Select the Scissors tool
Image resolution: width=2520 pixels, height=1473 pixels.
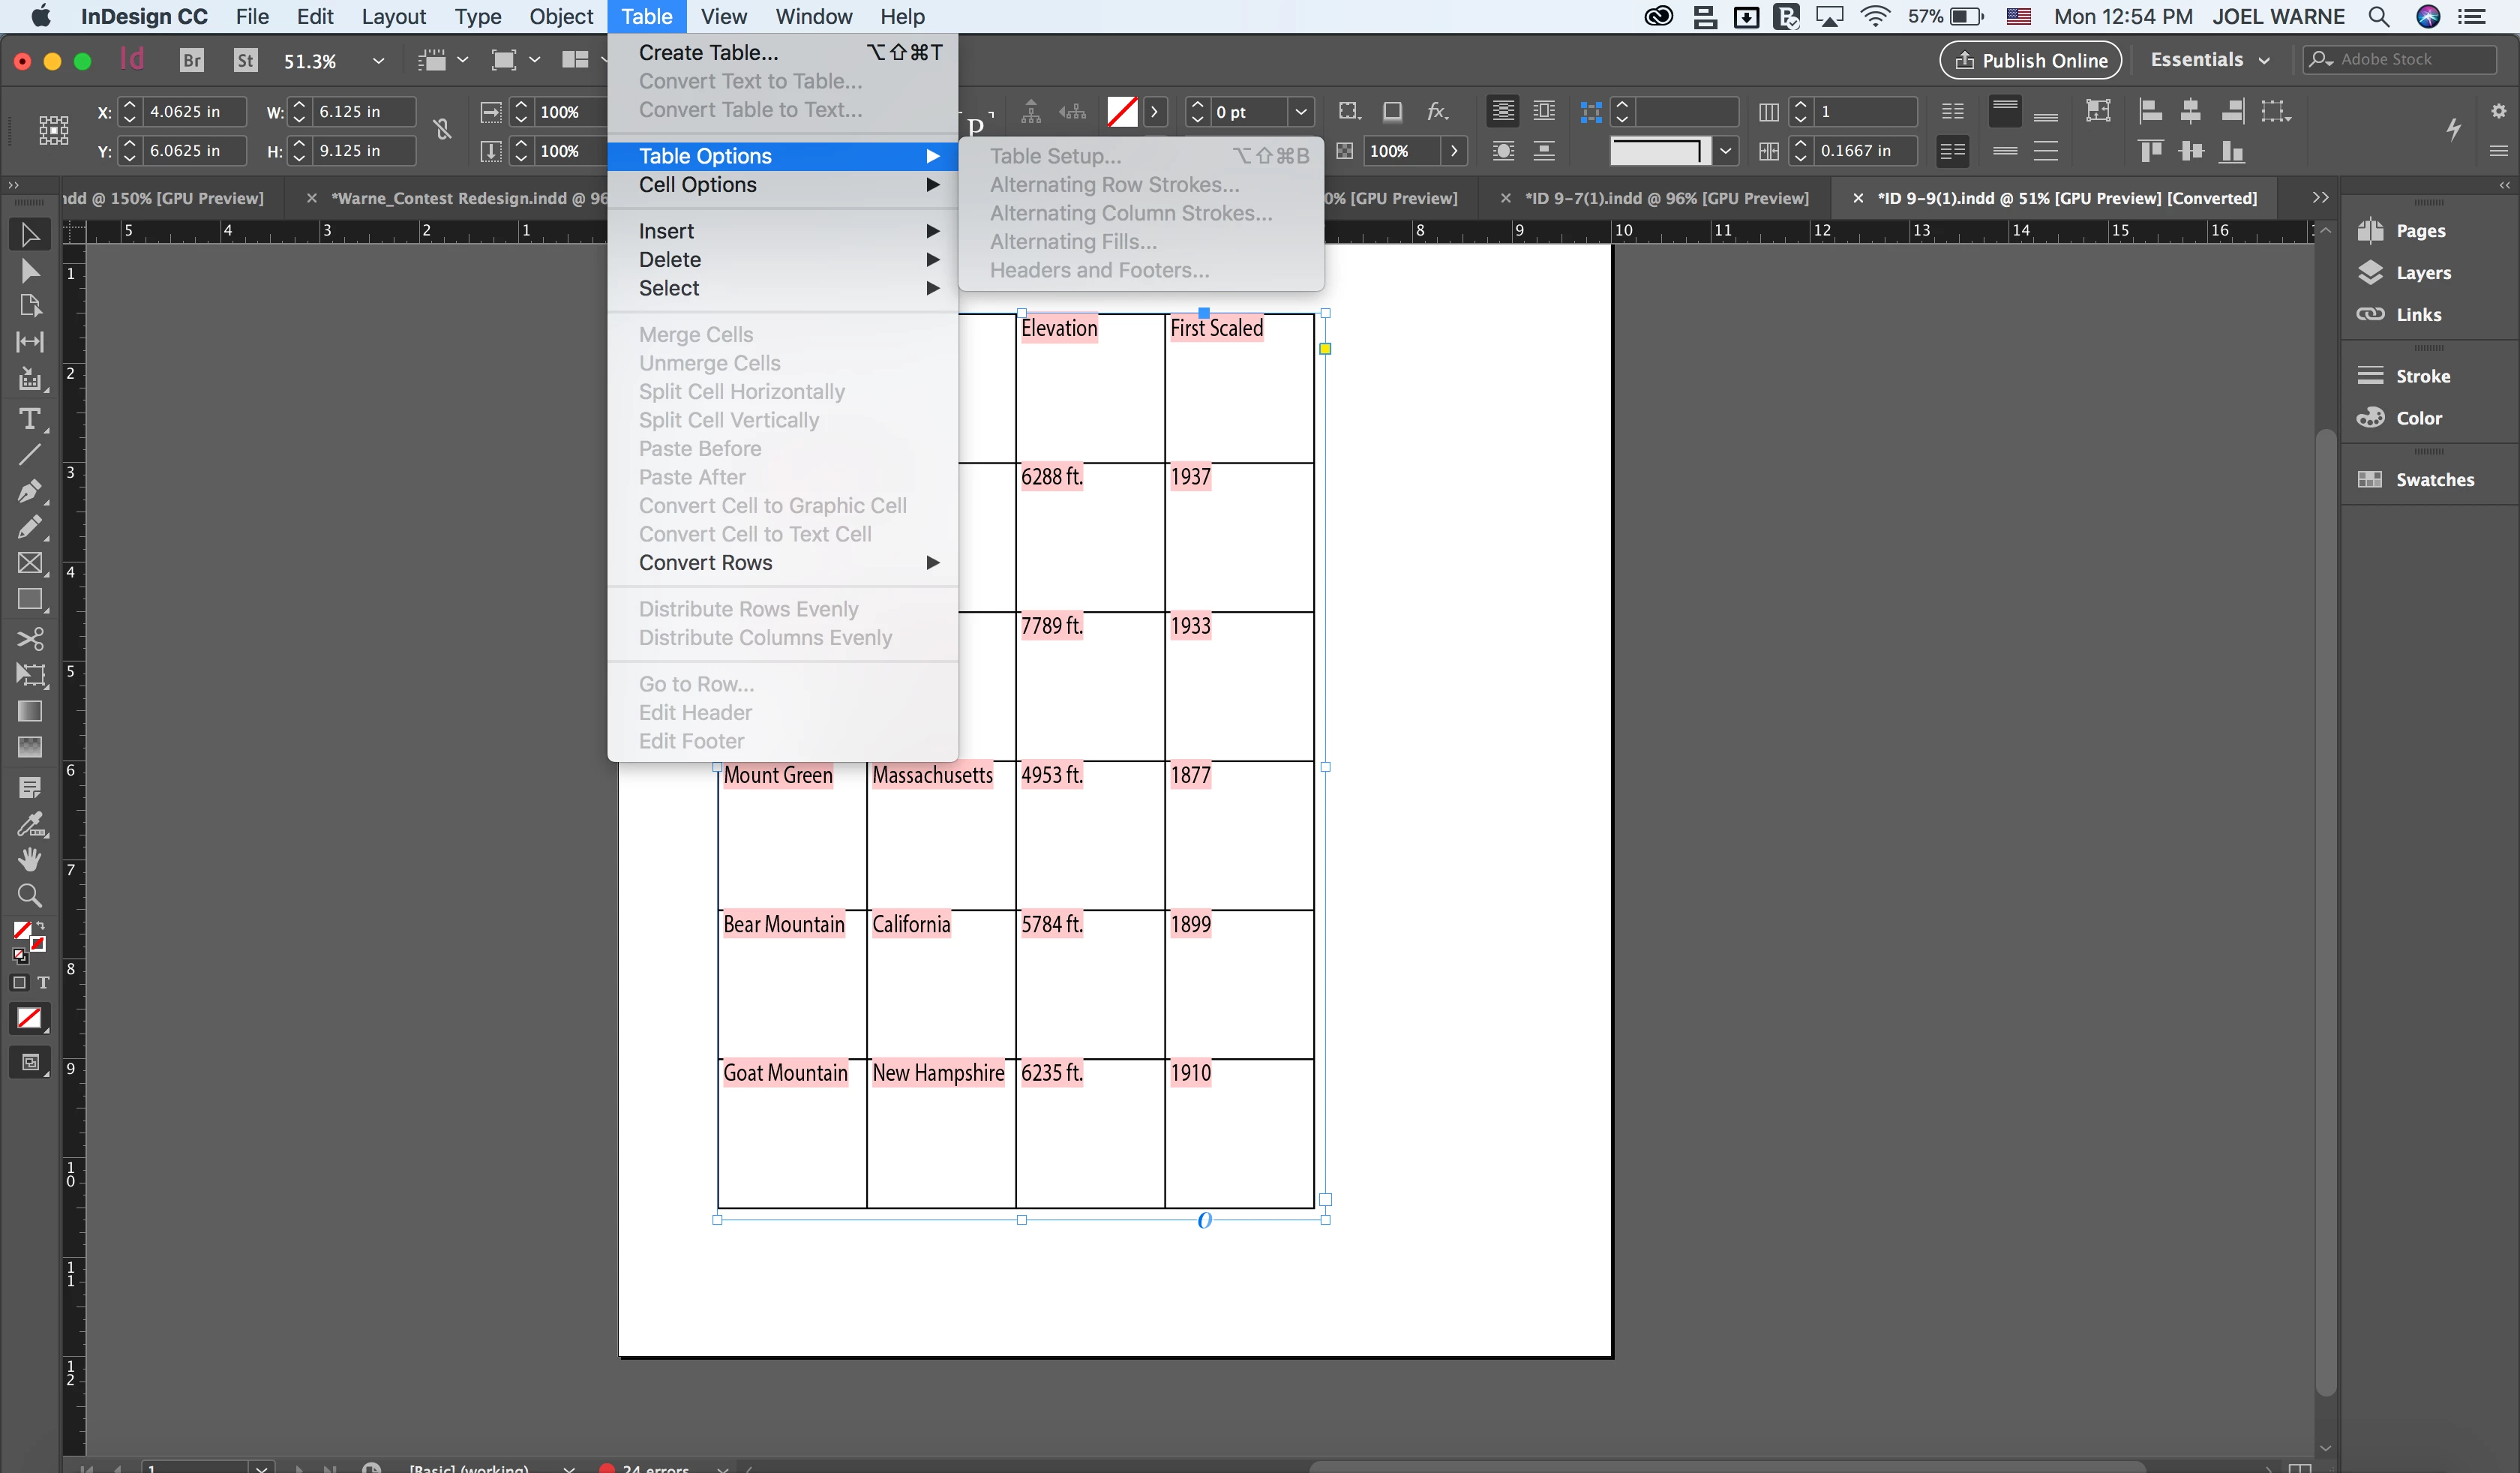click(30, 638)
